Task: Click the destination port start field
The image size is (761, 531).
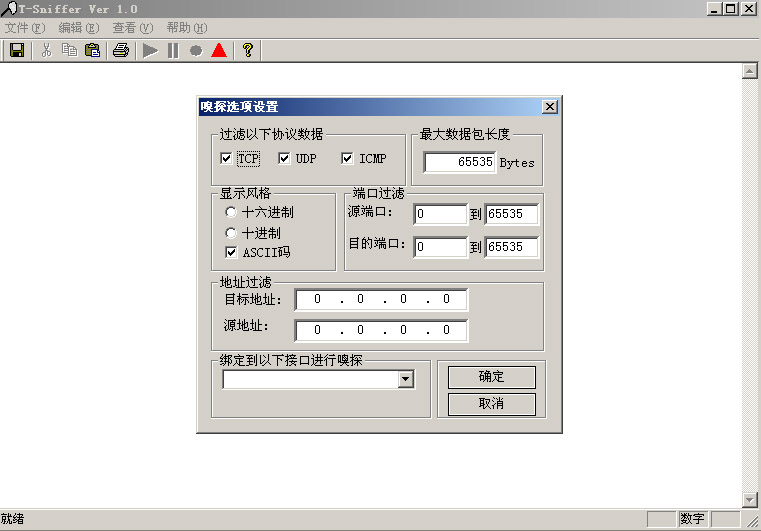Action: click(x=441, y=247)
